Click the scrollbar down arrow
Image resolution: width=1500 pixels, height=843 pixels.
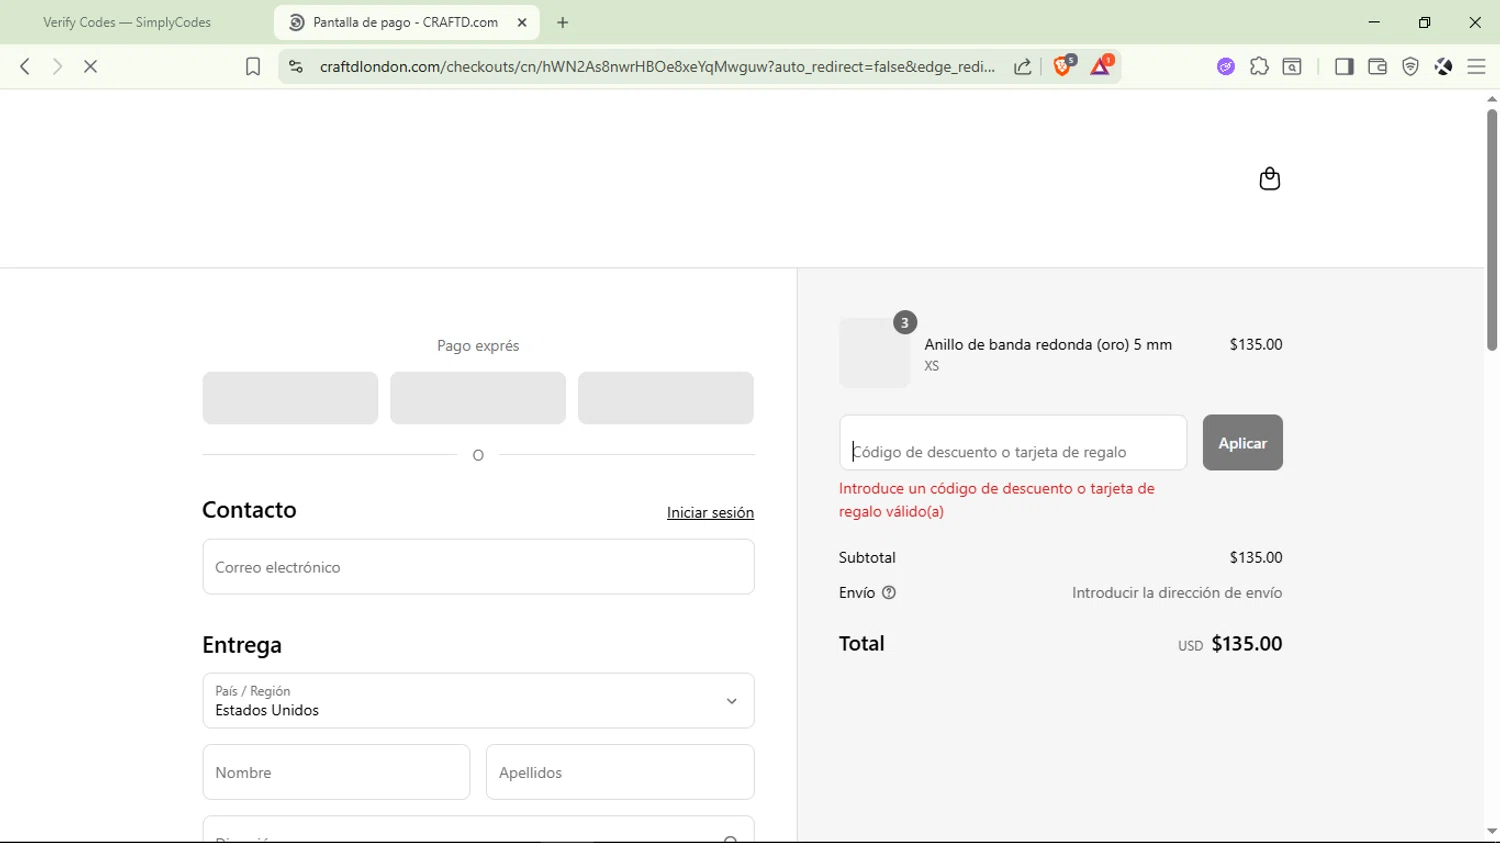pyautogui.click(x=1491, y=831)
